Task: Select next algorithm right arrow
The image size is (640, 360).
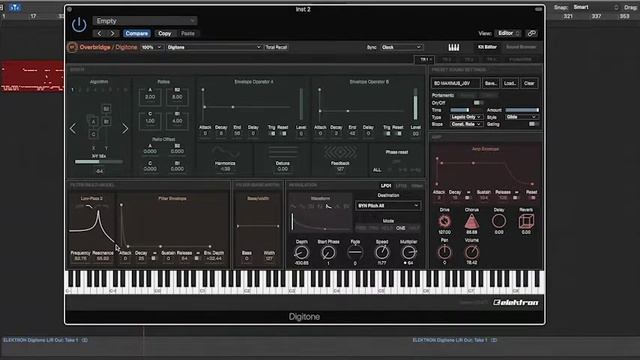Action: (x=125, y=129)
